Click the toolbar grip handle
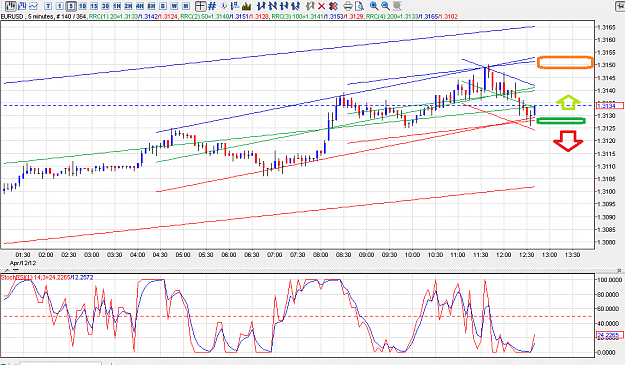The image size is (625, 365). coord(2,6)
